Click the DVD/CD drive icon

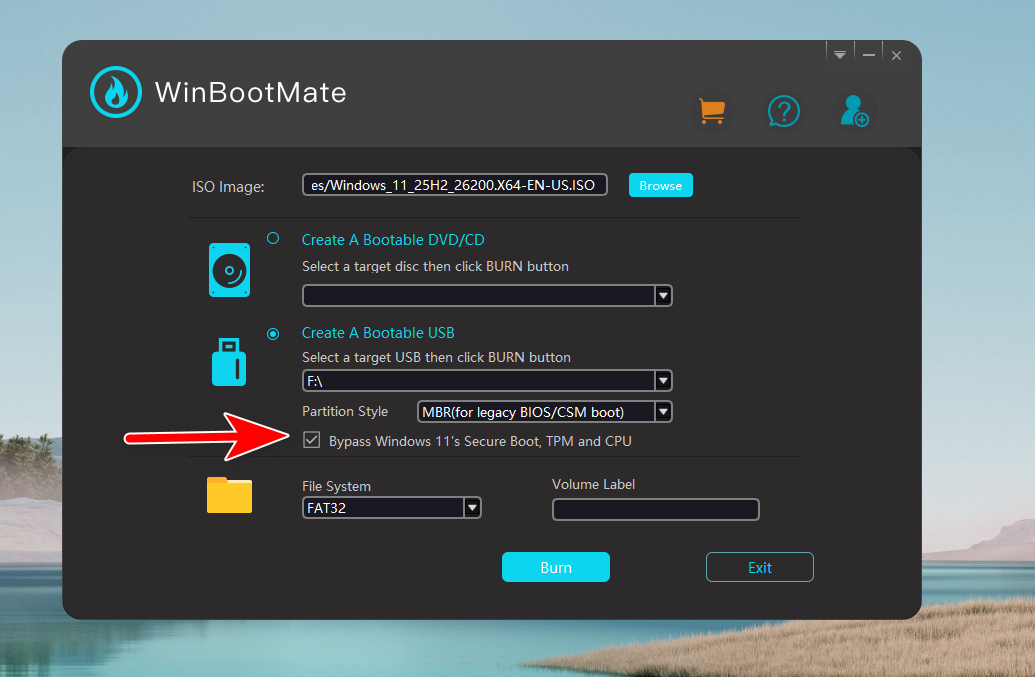pyautogui.click(x=229, y=270)
